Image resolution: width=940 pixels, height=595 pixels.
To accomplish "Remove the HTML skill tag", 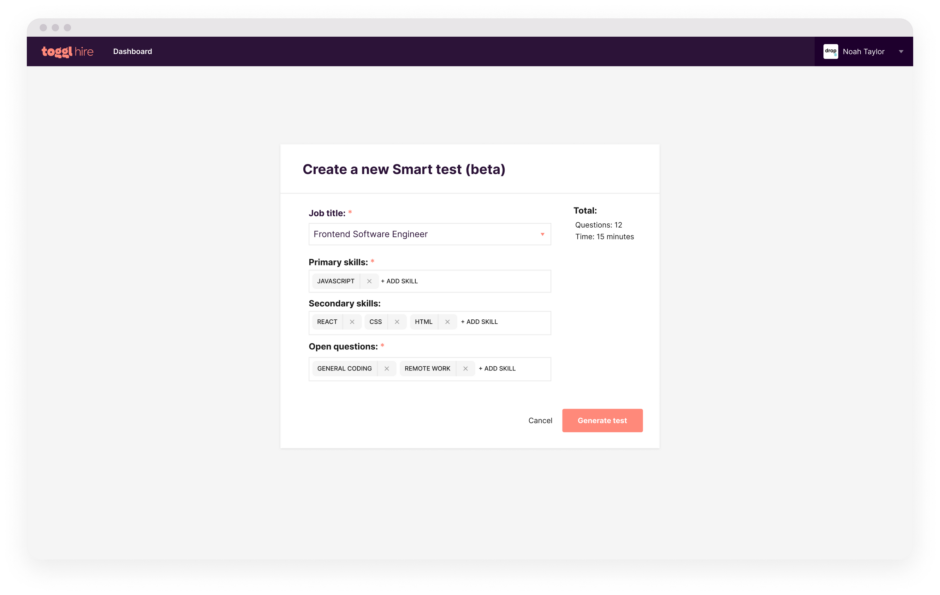I will (x=447, y=322).
